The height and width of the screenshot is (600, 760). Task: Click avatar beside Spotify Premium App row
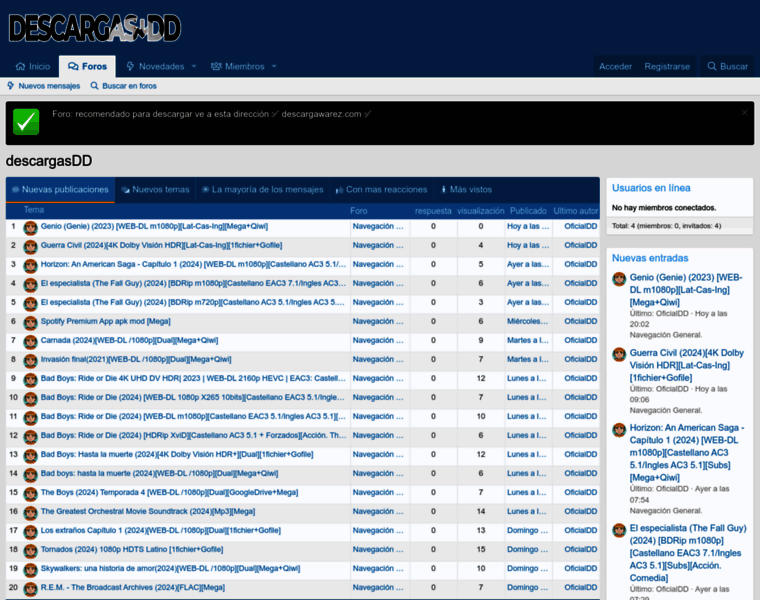point(31,323)
